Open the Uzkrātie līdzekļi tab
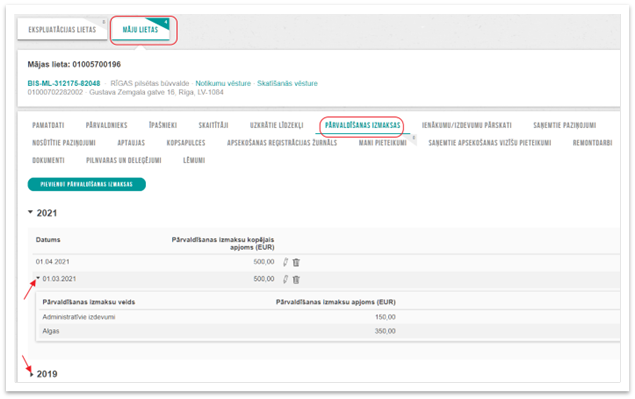635x399 pixels. click(277, 125)
